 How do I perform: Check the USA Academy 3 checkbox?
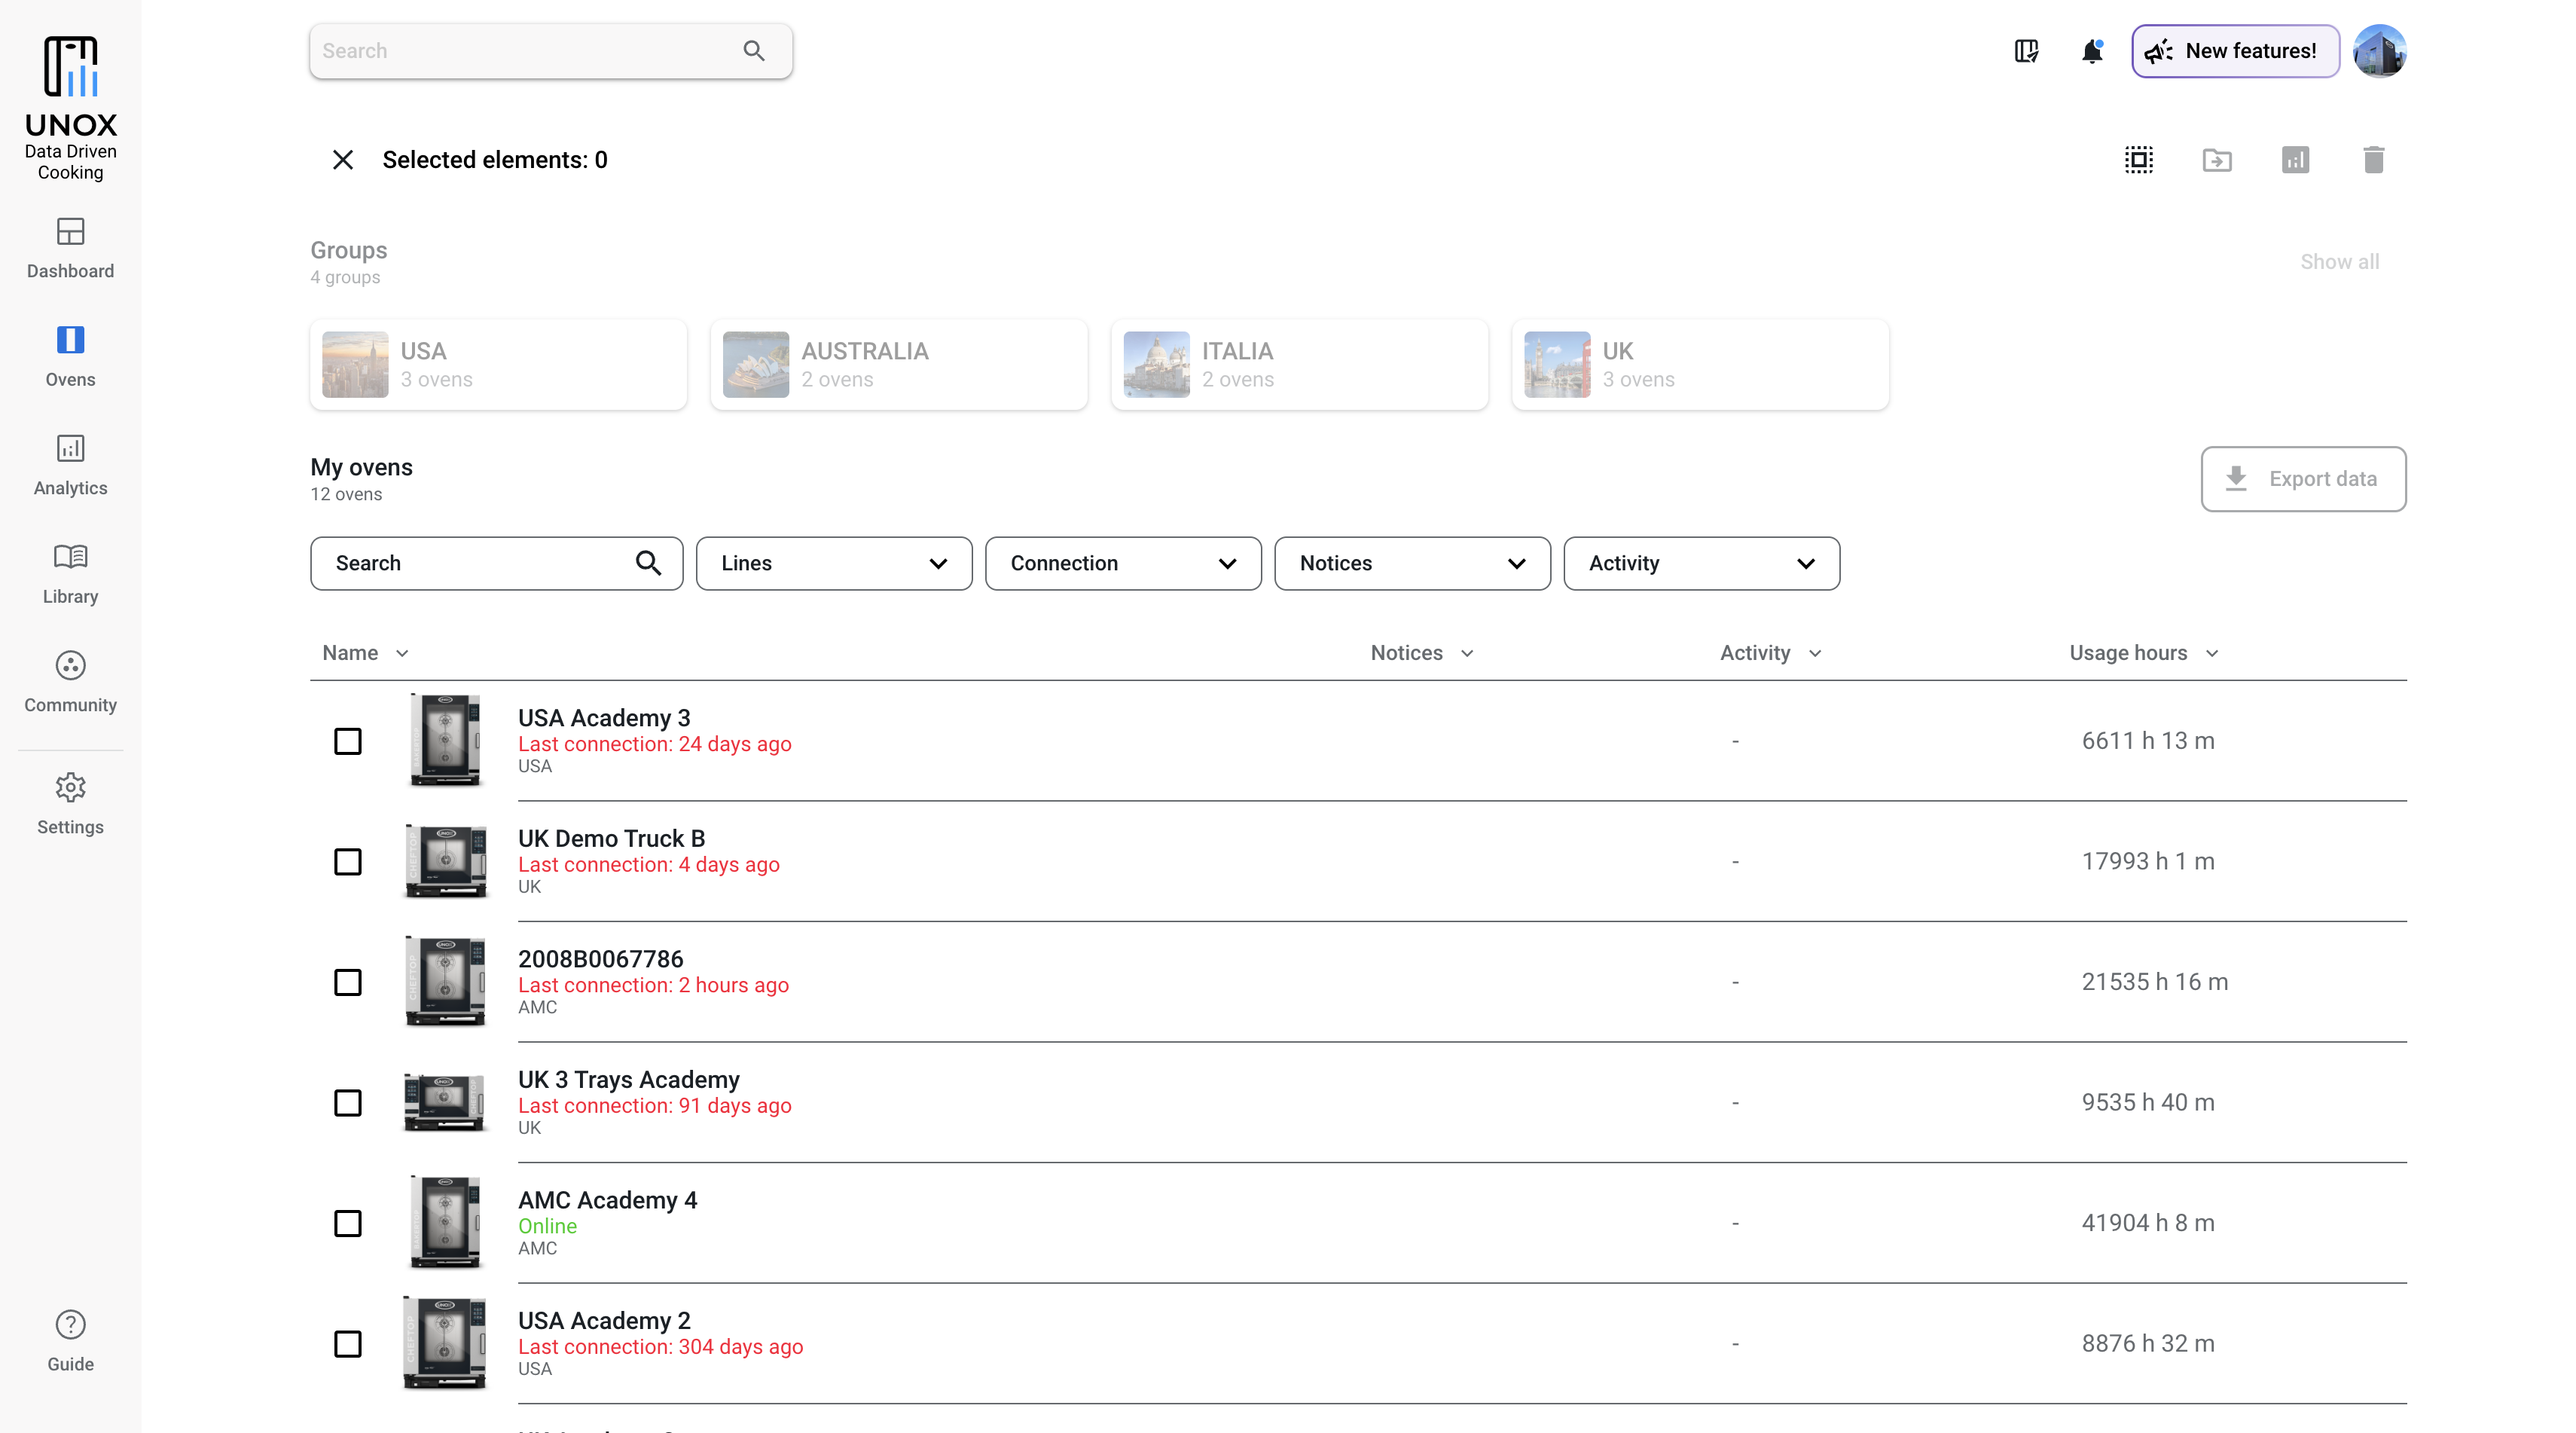point(347,741)
